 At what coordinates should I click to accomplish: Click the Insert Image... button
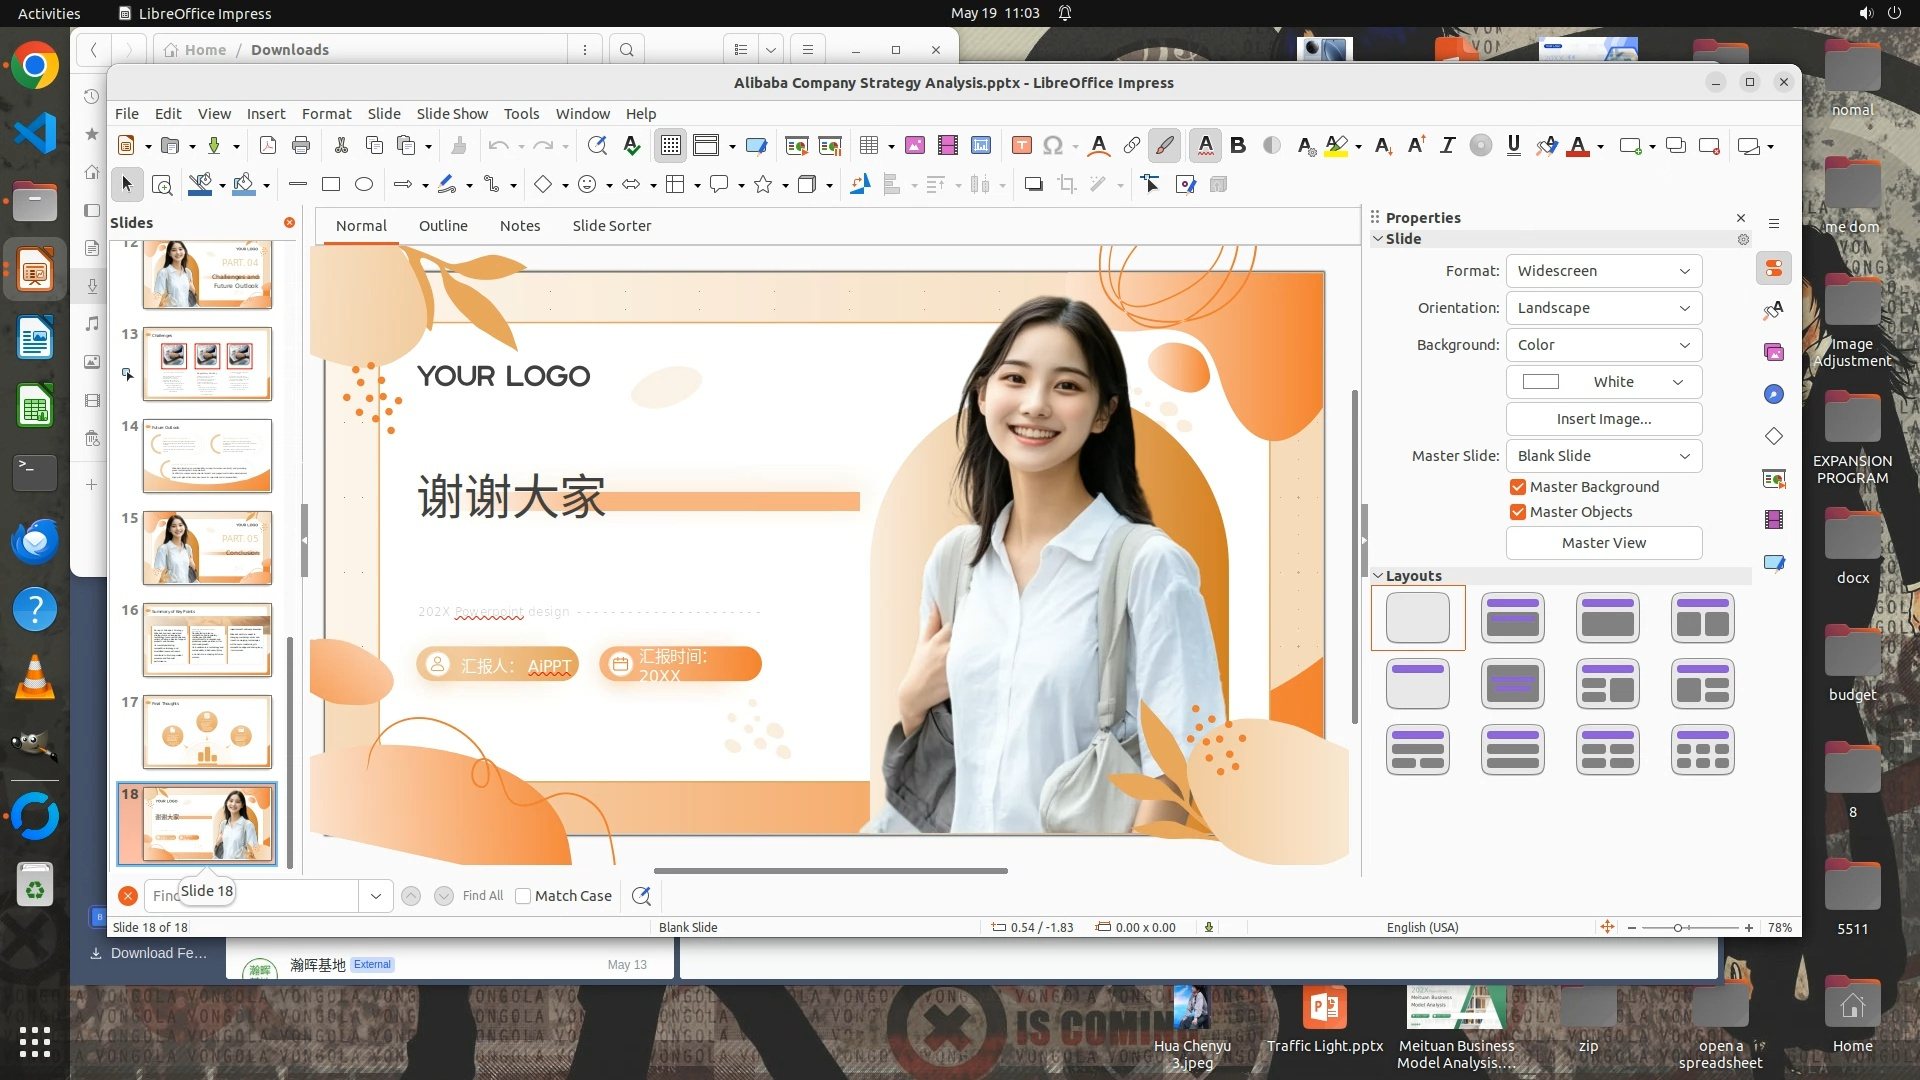coord(1603,419)
